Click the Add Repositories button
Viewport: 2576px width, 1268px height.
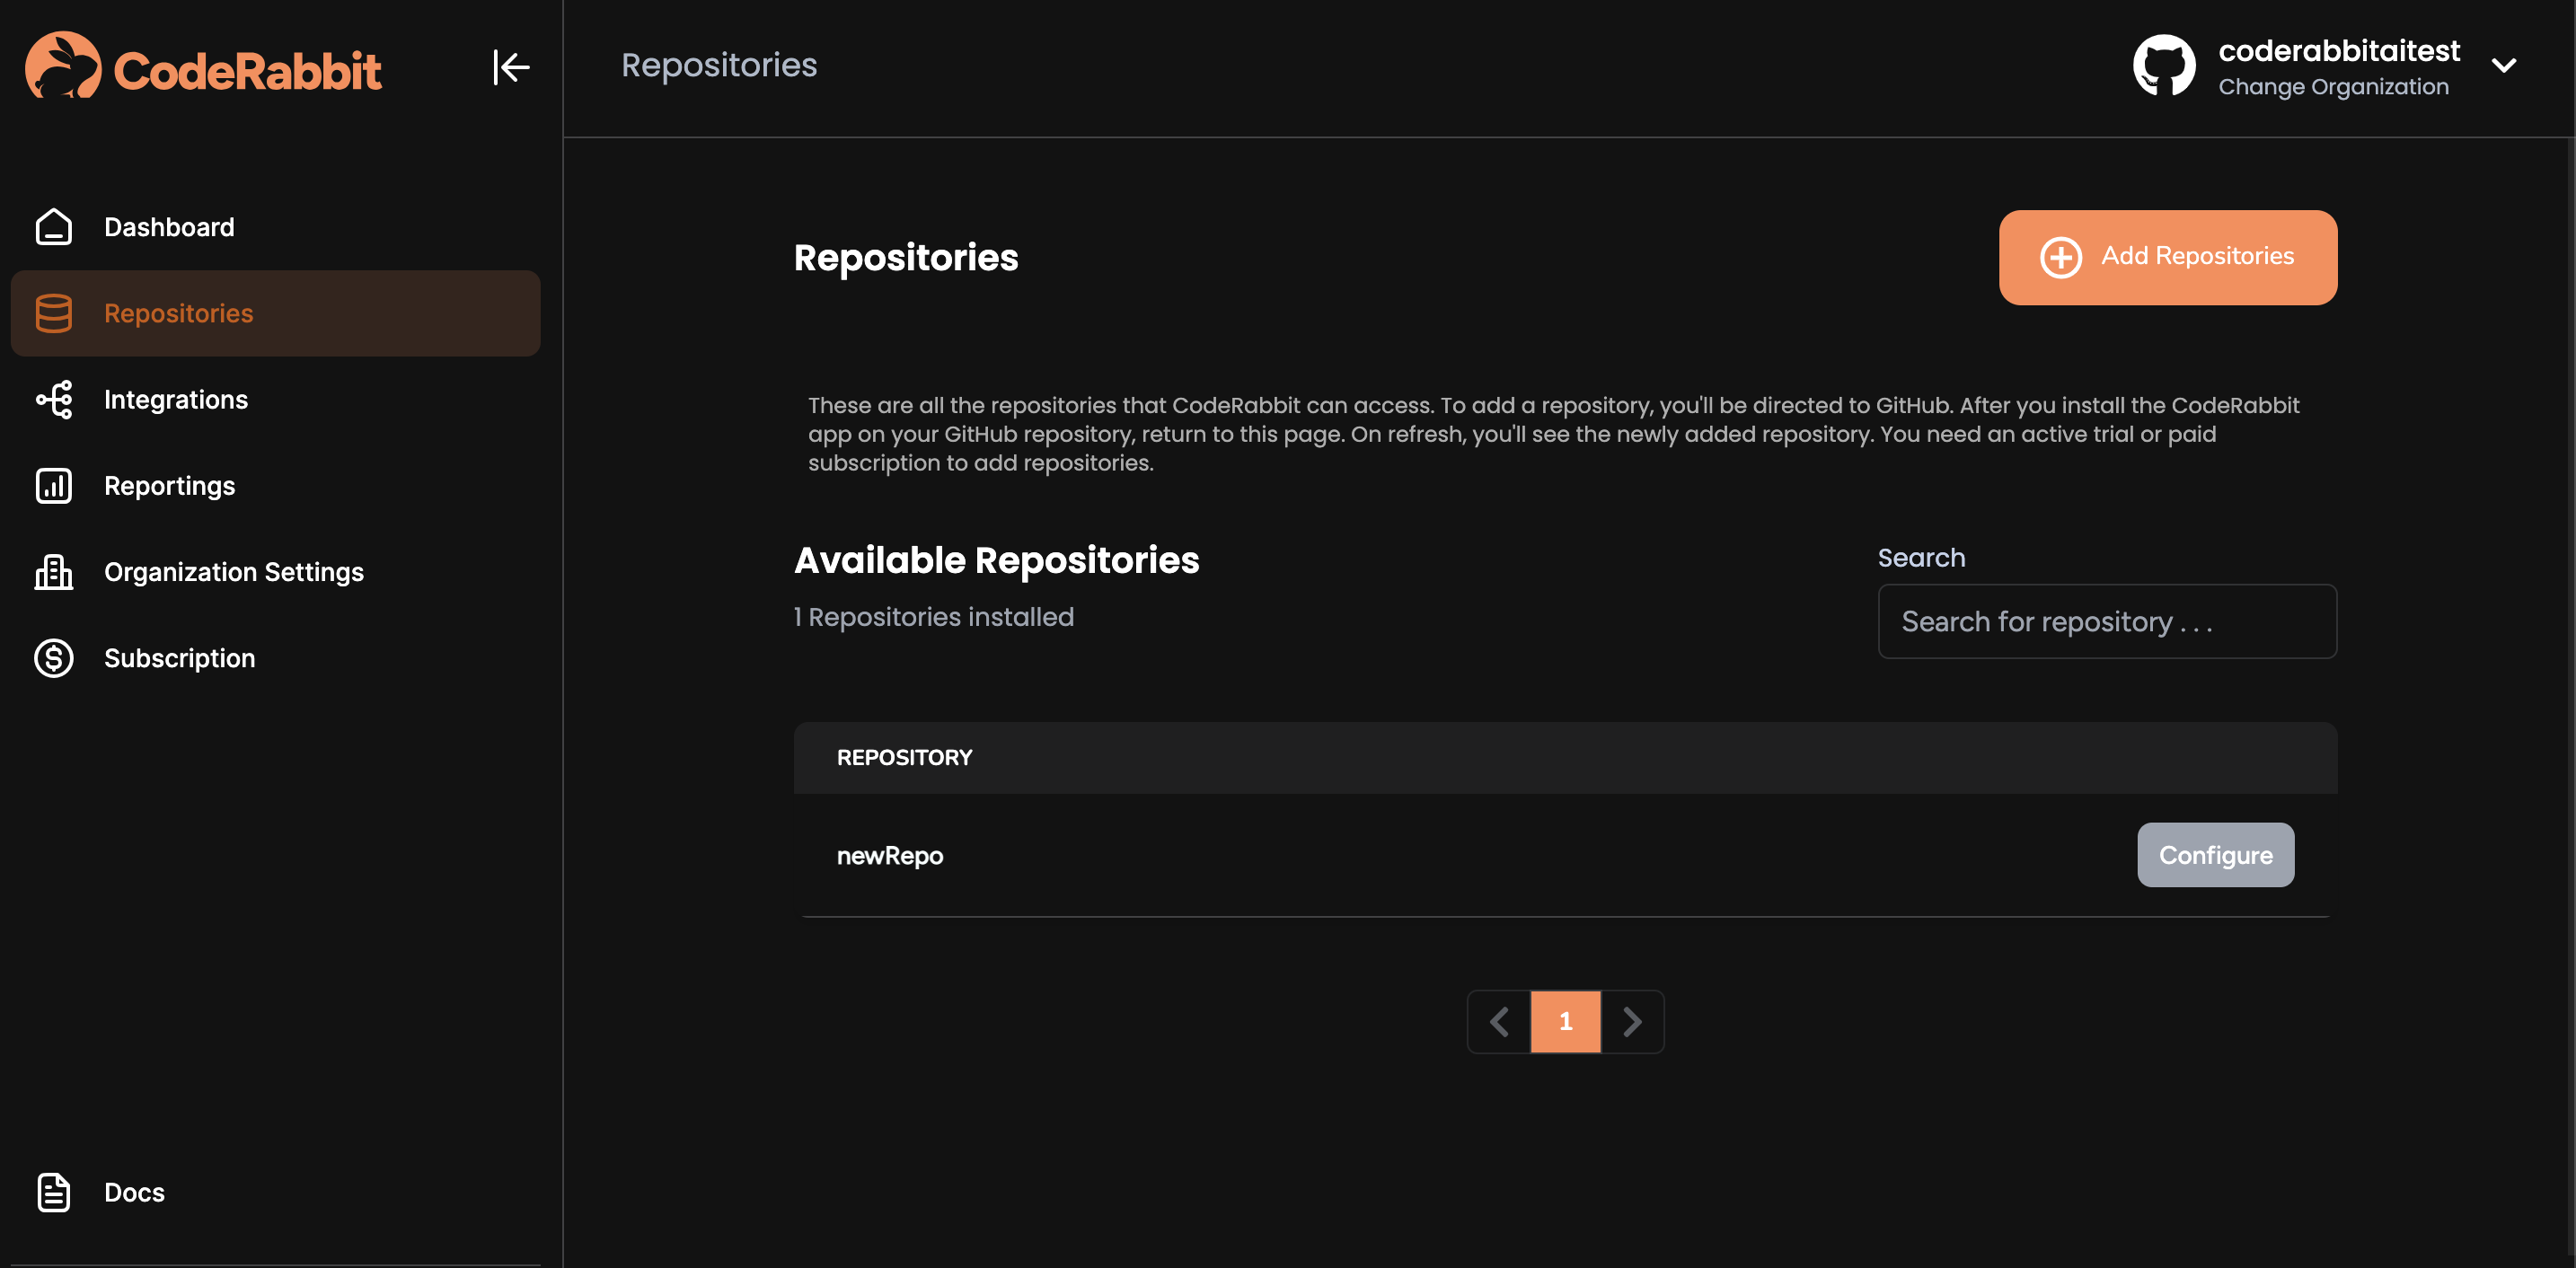pos(2167,257)
